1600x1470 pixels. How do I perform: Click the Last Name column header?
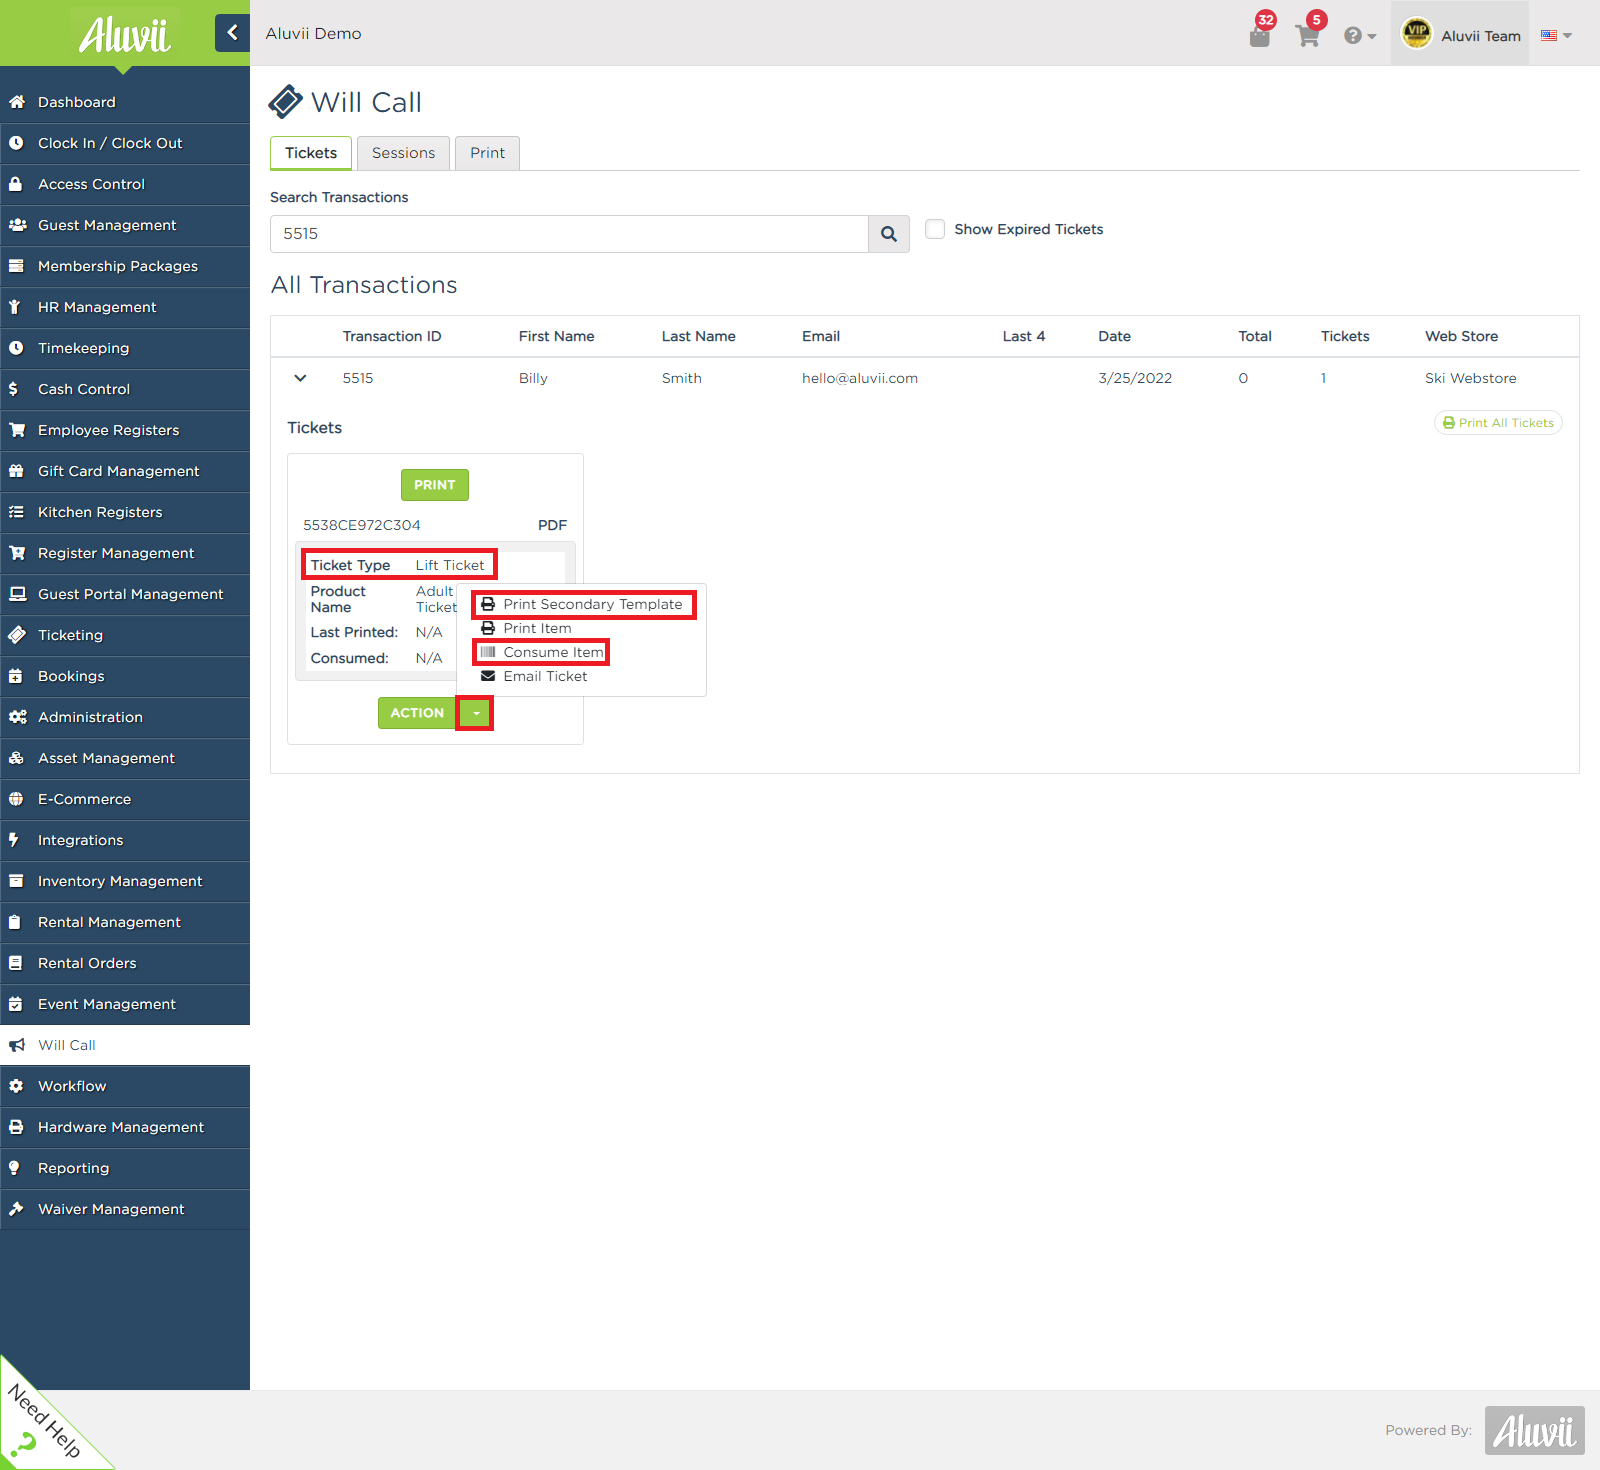(x=698, y=336)
